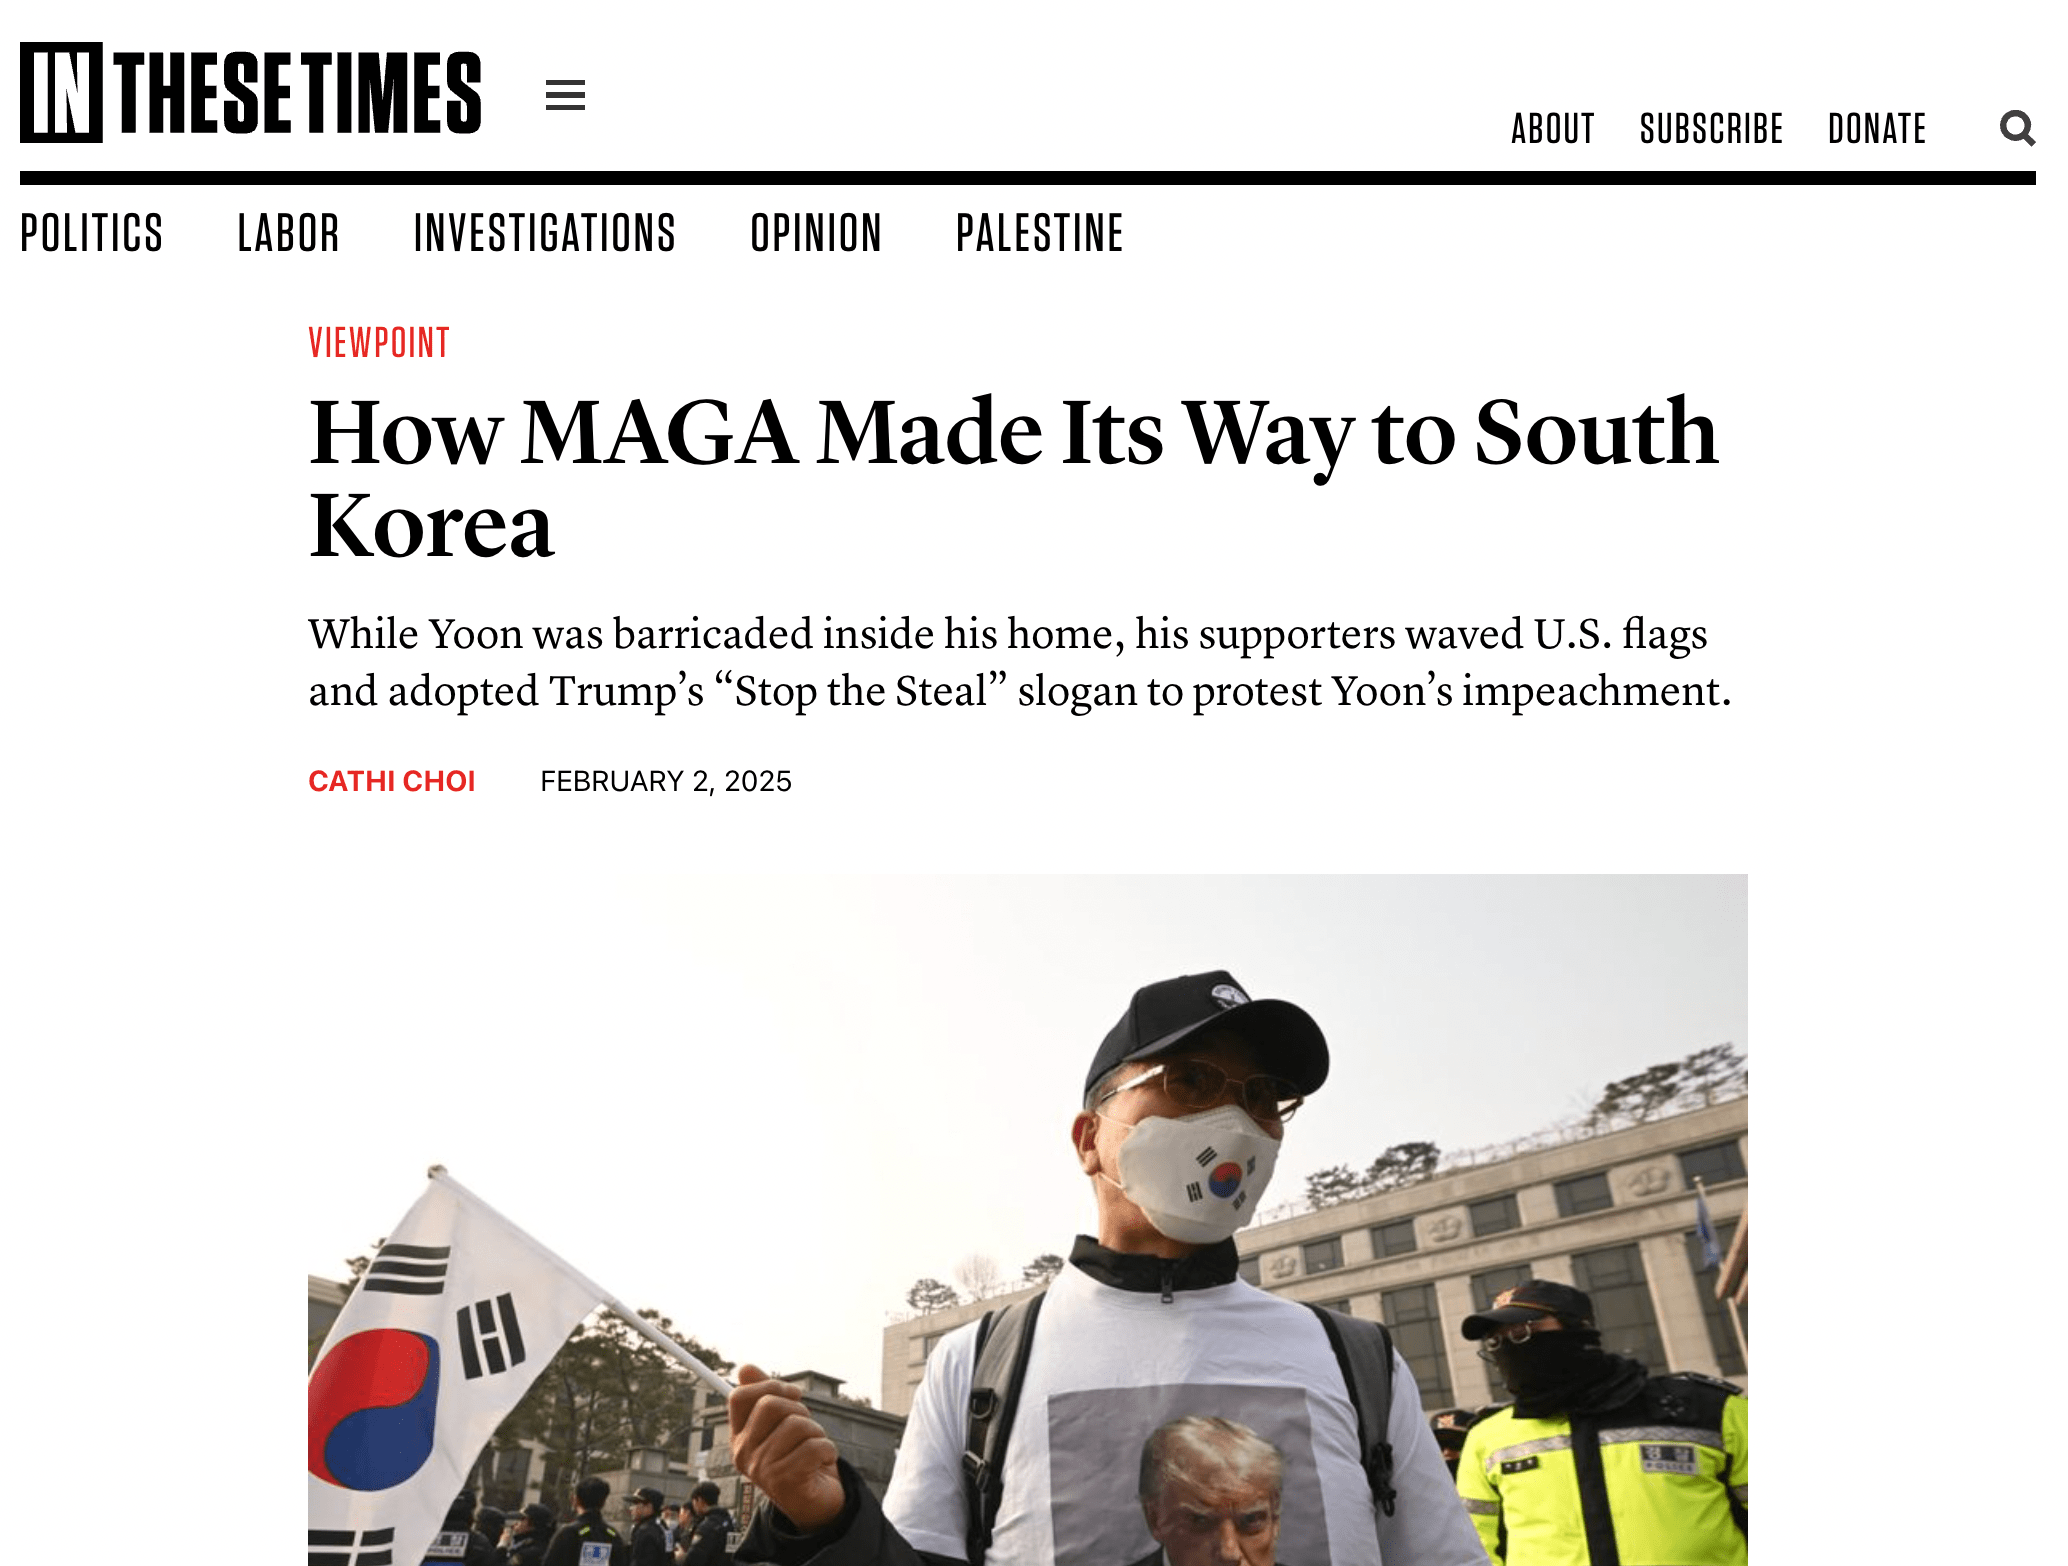The width and height of the screenshot is (2068, 1566).
Task: Open the Donate link
Action: [1877, 129]
